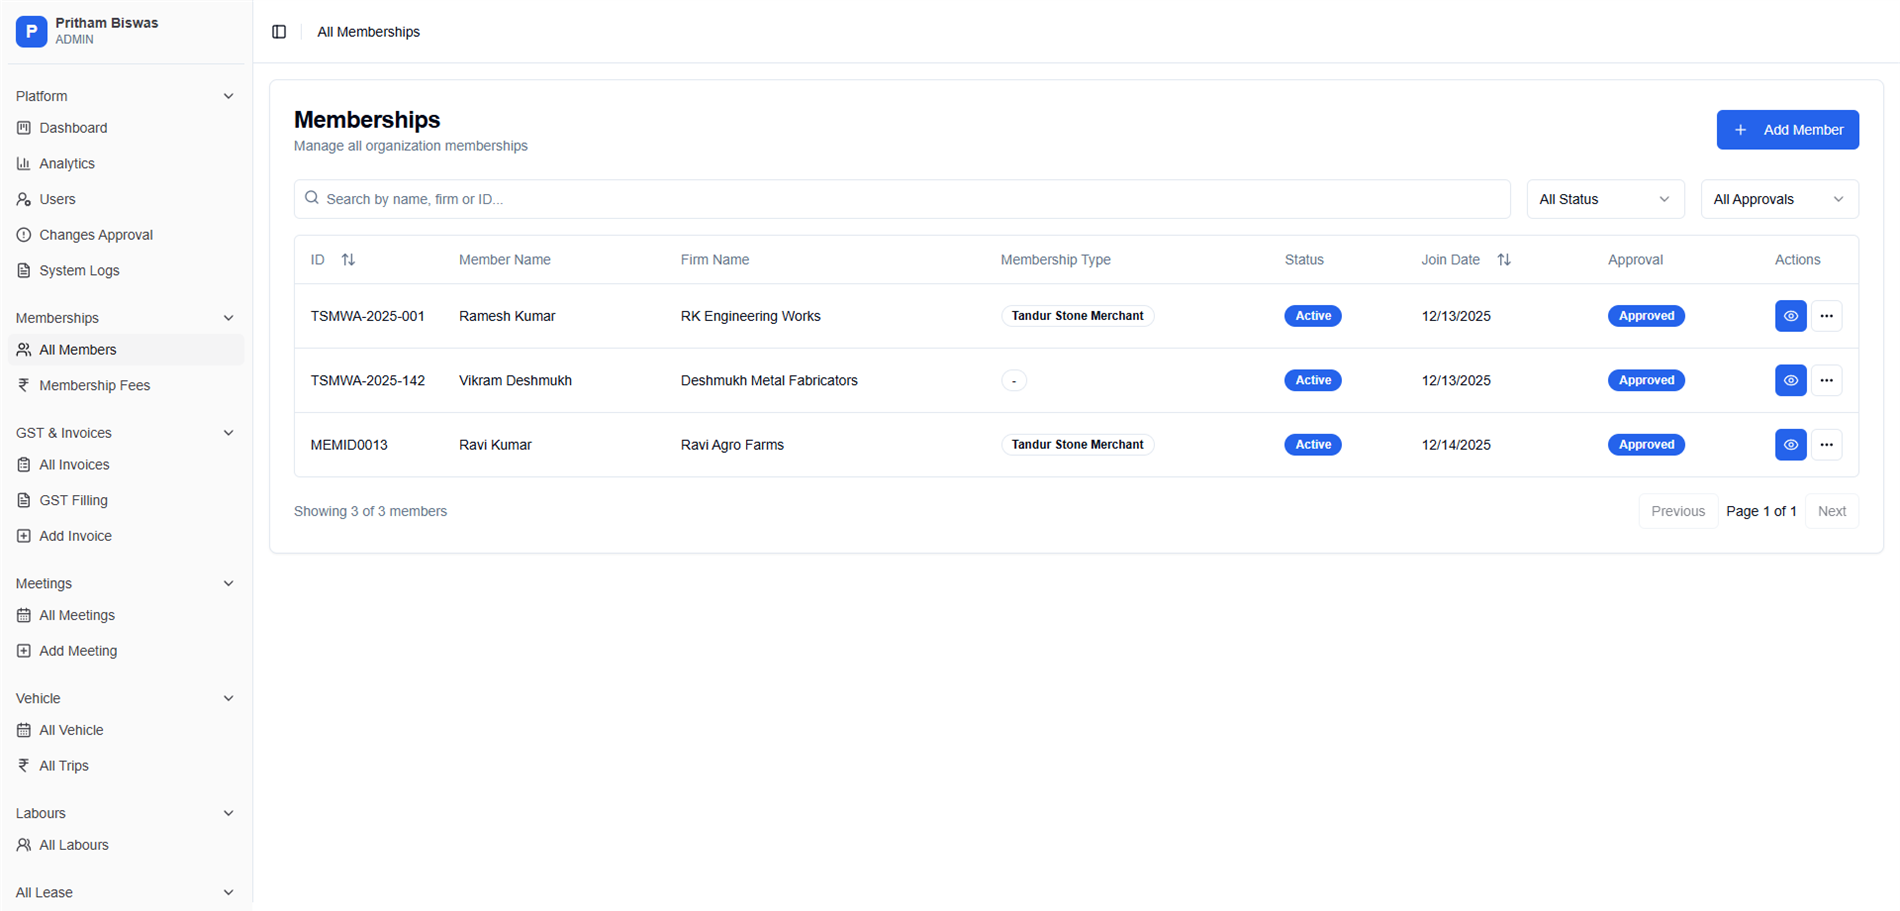The width and height of the screenshot is (1900, 911).
Task: View Ramesh Kumar's membership with eye icon
Action: click(1790, 316)
